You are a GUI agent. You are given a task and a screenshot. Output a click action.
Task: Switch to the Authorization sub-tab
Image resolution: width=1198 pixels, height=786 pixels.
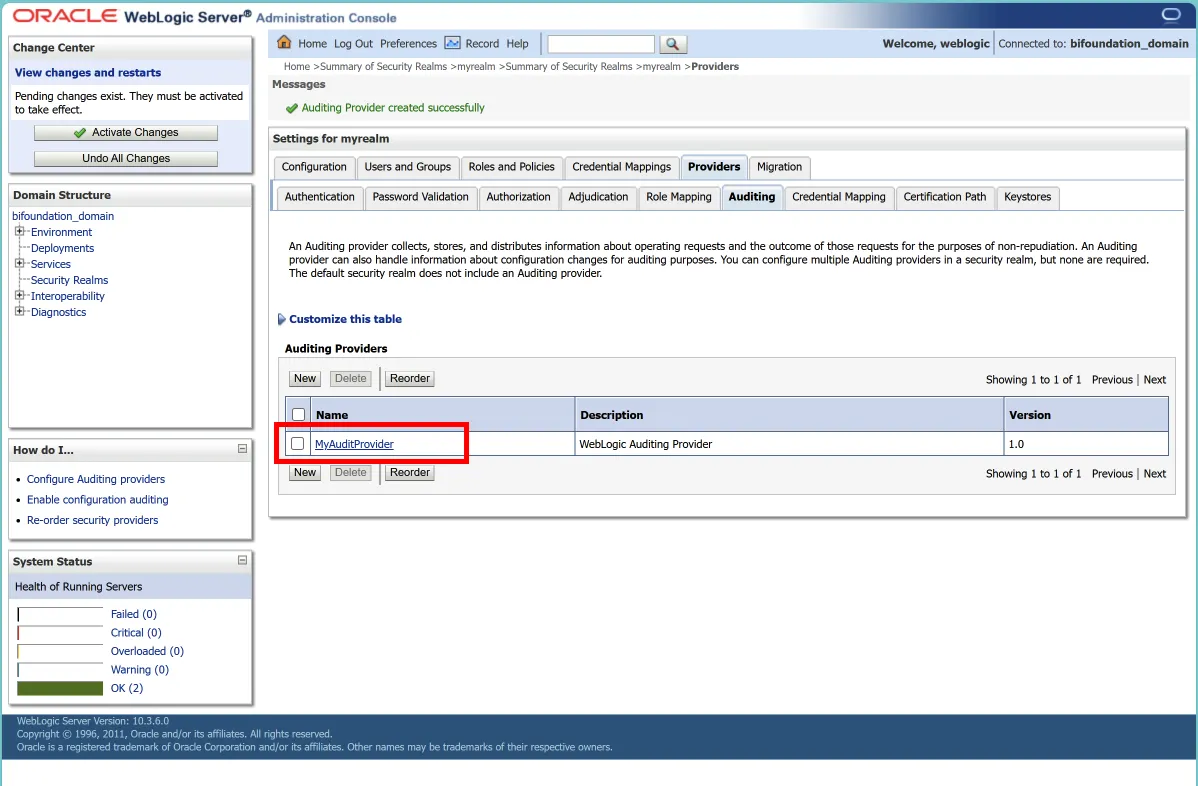tap(518, 197)
